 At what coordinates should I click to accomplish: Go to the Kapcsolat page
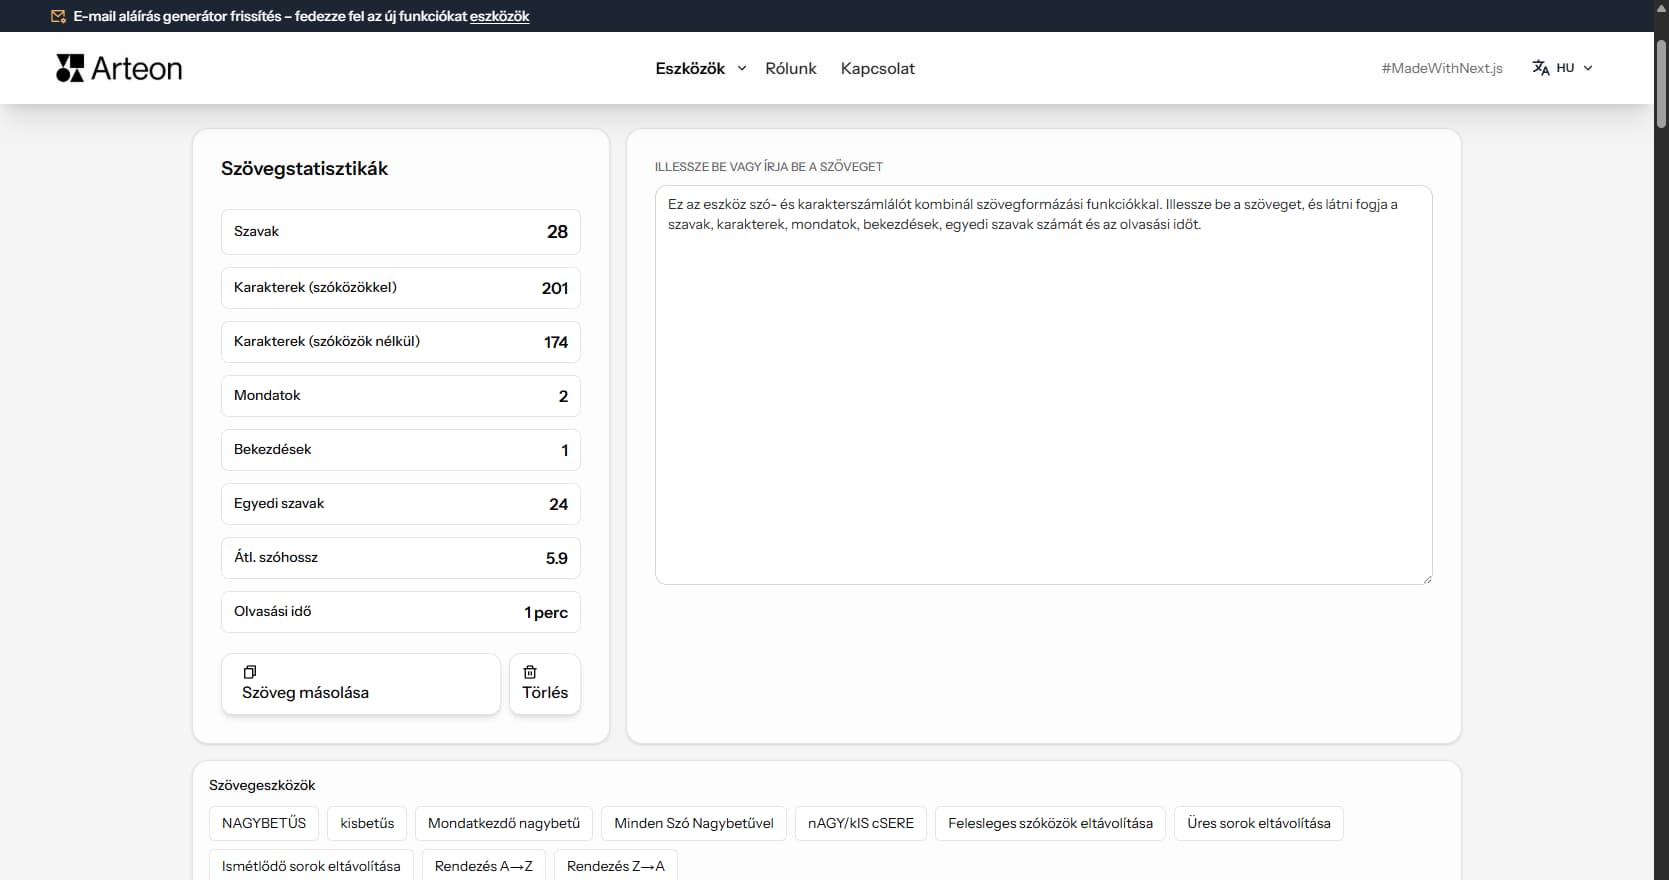(877, 68)
